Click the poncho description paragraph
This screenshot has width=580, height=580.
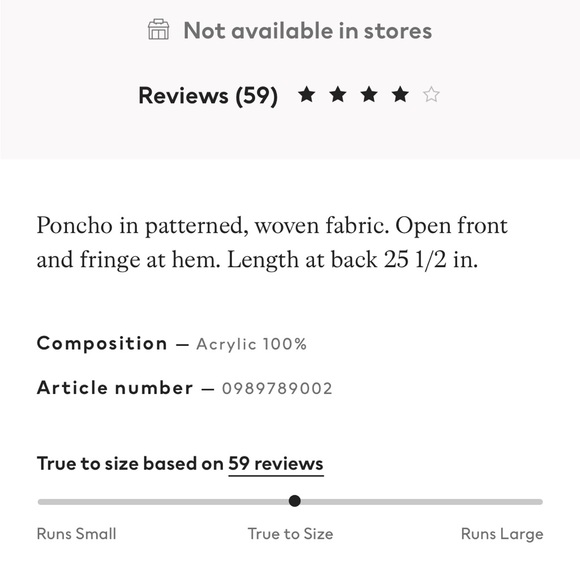click(x=272, y=243)
